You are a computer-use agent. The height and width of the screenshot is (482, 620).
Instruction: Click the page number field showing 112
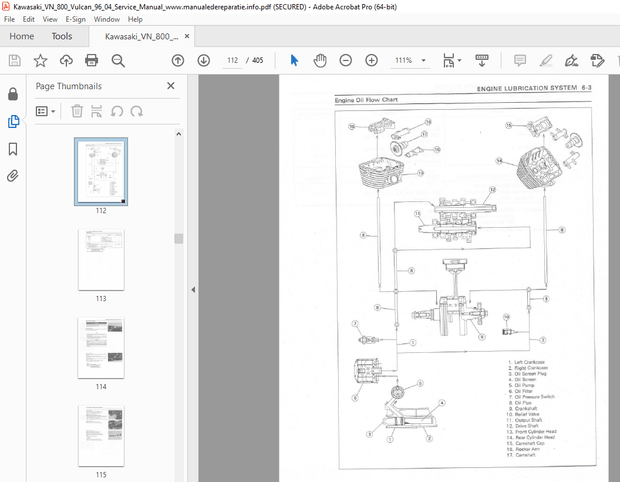coord(232,60)
